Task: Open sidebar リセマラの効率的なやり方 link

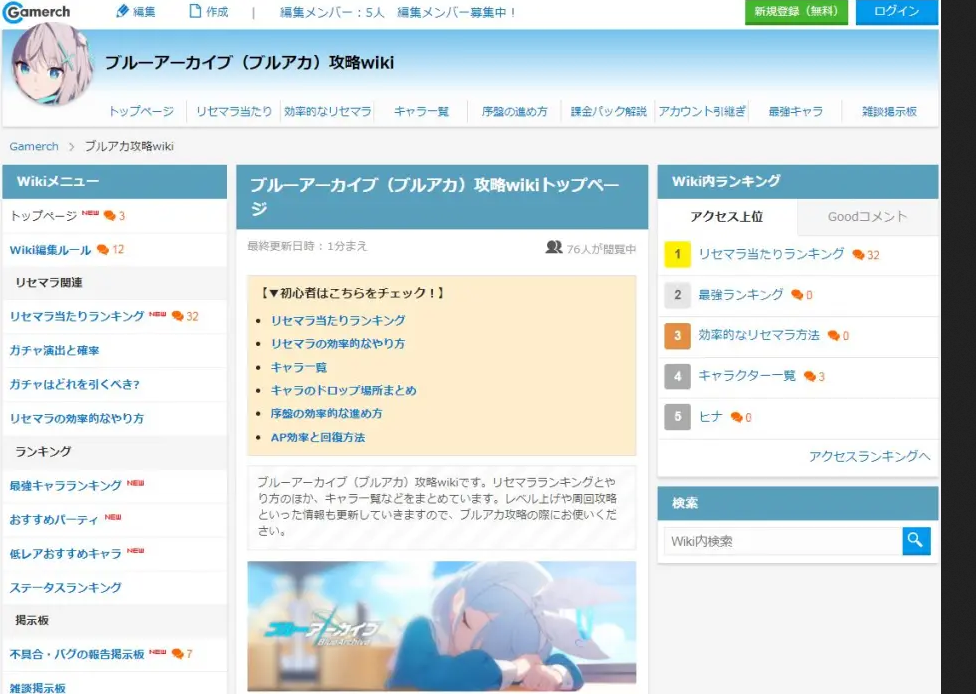Action: pos(77,418)
